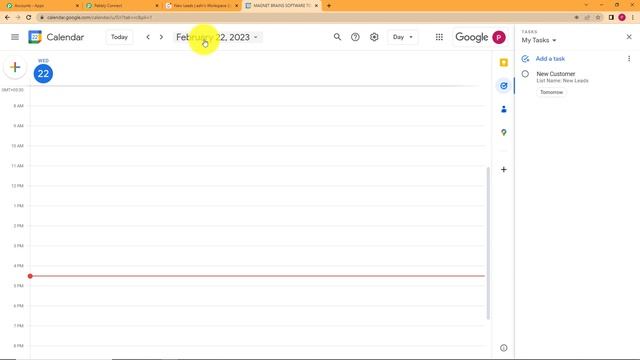Screen dimensions: 640x360
Task: Click the calendar vertical scrollbar
Action: (488, 243)
